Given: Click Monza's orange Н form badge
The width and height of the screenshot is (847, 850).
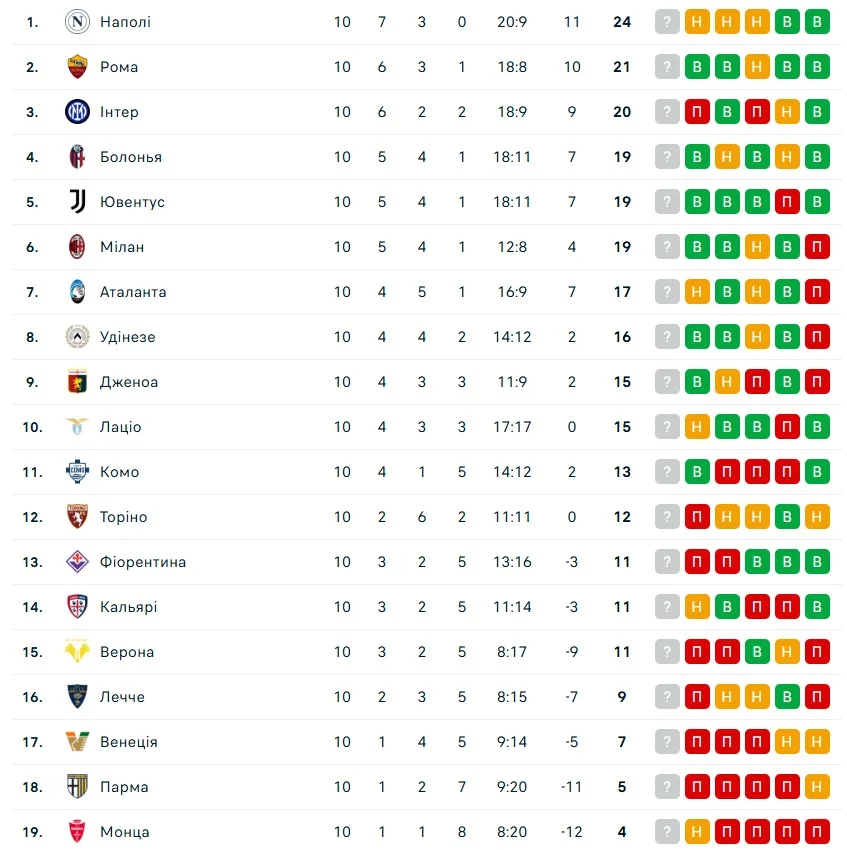Looking at the screenshot, I should point(697,832).
